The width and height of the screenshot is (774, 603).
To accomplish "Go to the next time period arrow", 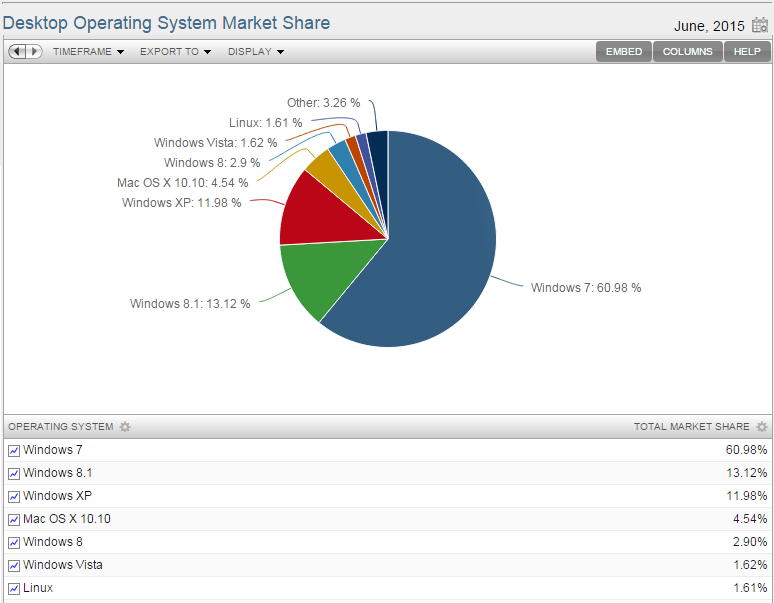I will [x=34, y=52].
